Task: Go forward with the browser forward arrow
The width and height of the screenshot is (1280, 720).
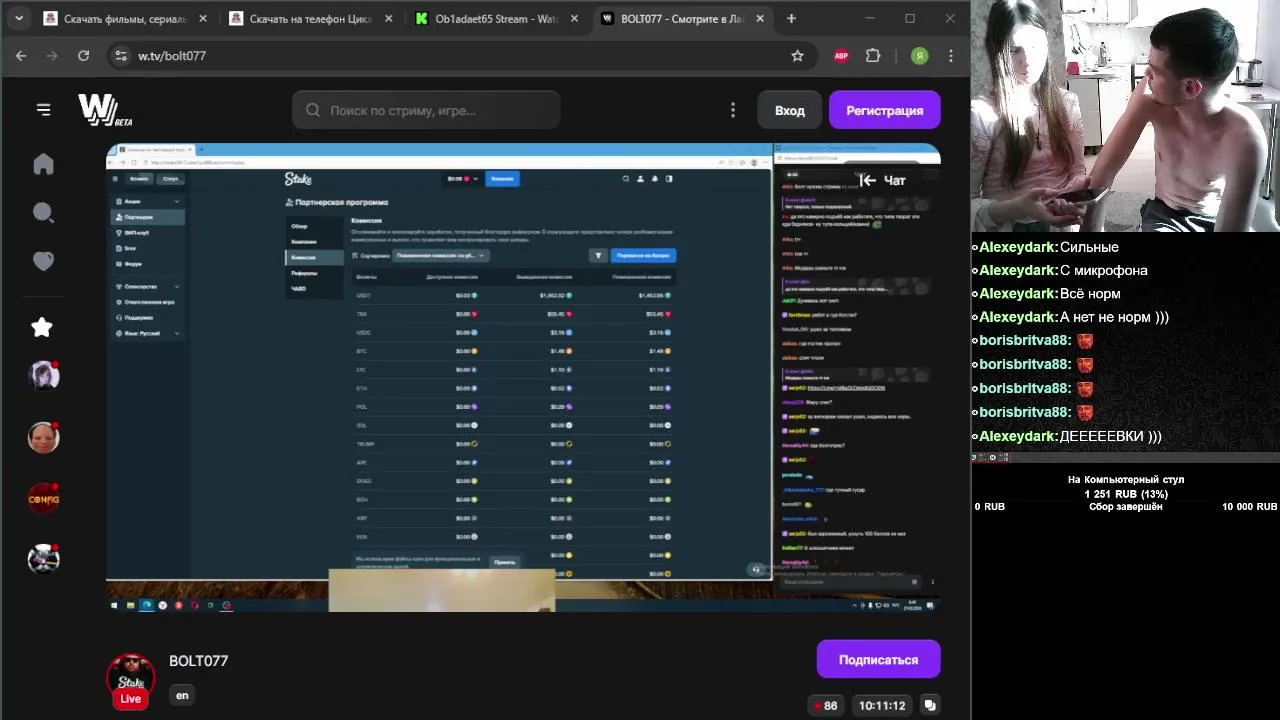Action: click(x=52, y=56)
